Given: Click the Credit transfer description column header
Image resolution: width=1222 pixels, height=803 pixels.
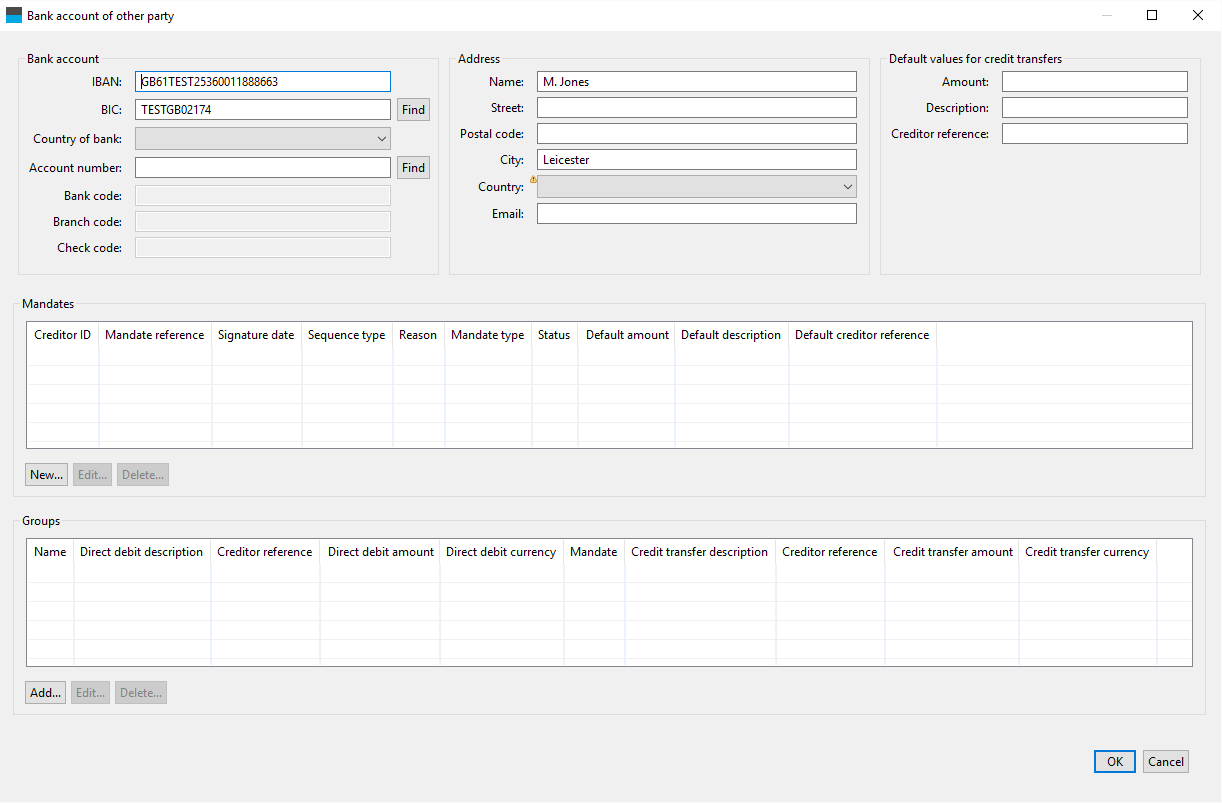Looking at the screenshot, I should pos(700,552).
